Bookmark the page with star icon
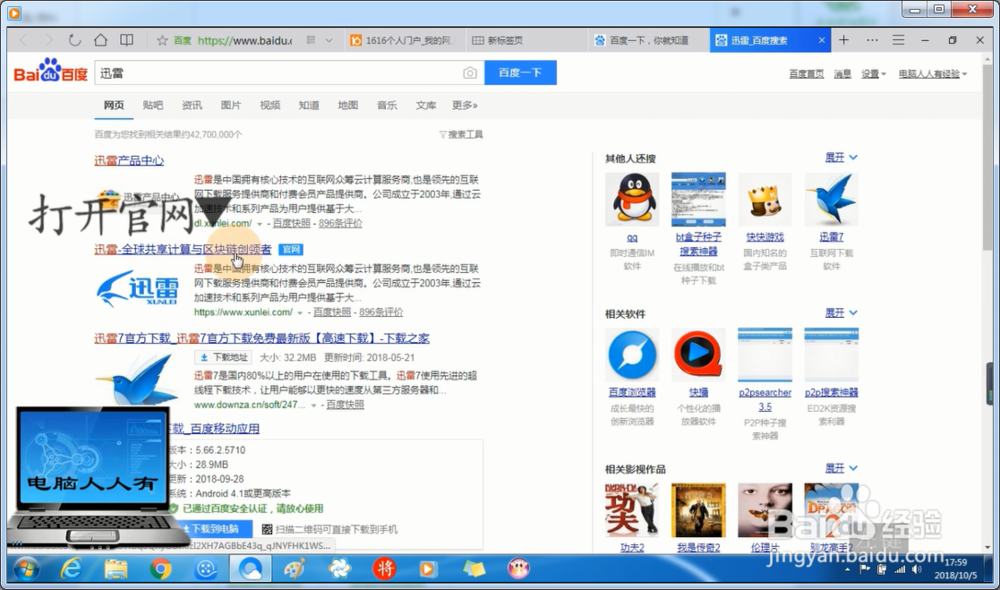 point(162,41)
